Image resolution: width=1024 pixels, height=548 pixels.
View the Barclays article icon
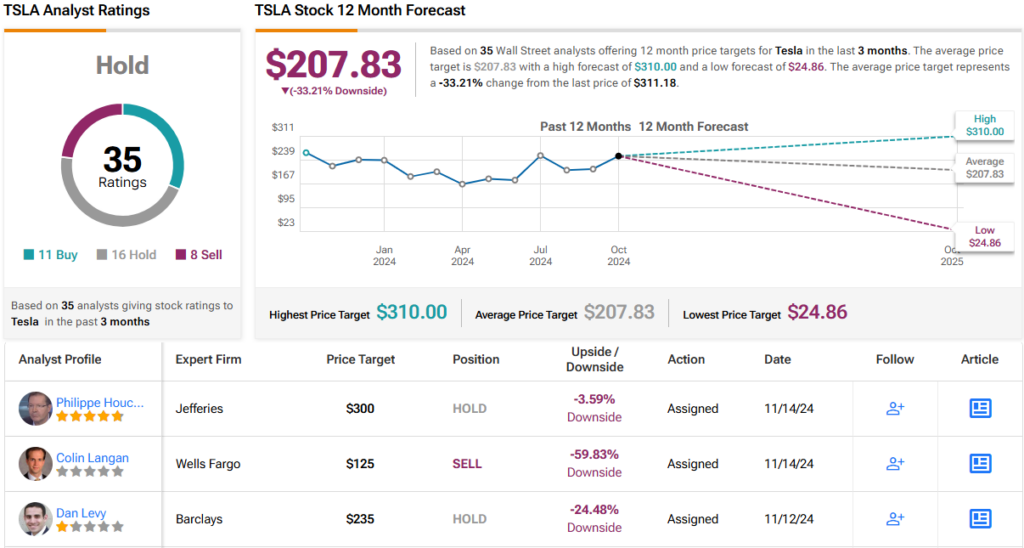pos(980,518)
